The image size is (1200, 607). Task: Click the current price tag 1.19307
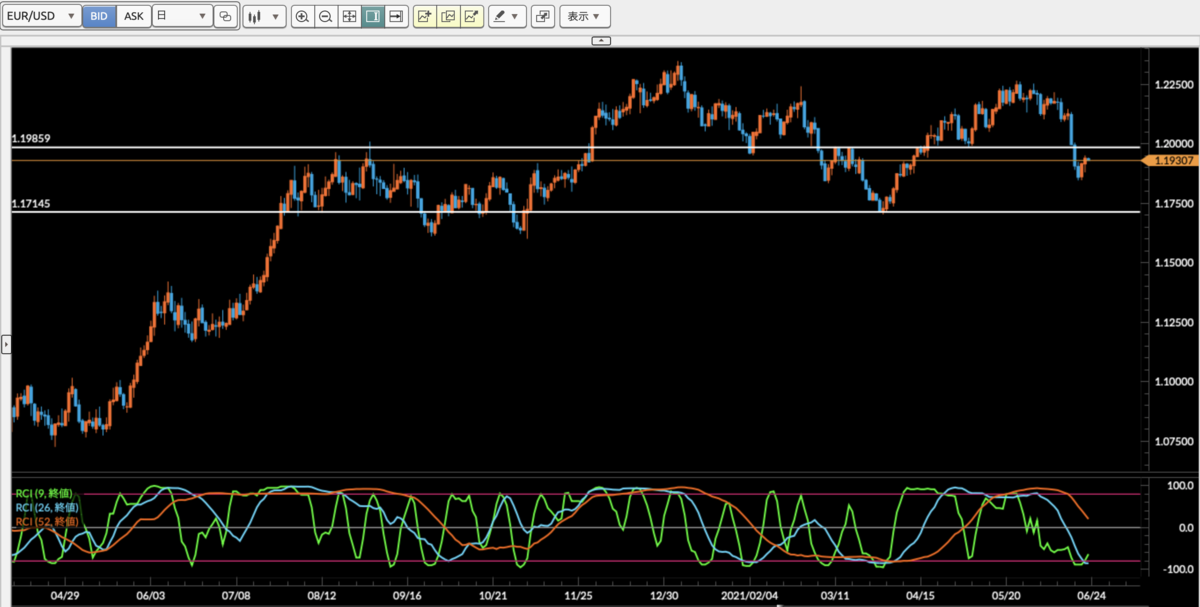[1169, 160]
